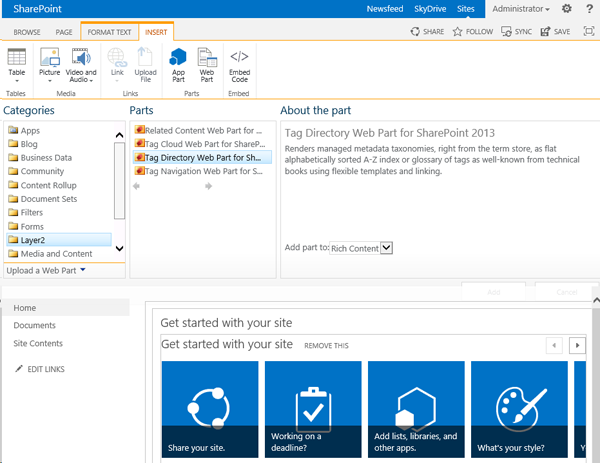This screenshot has height=463, width=600.
Task: Click REMOVE THIS link
Action: (x=326, y=346)
